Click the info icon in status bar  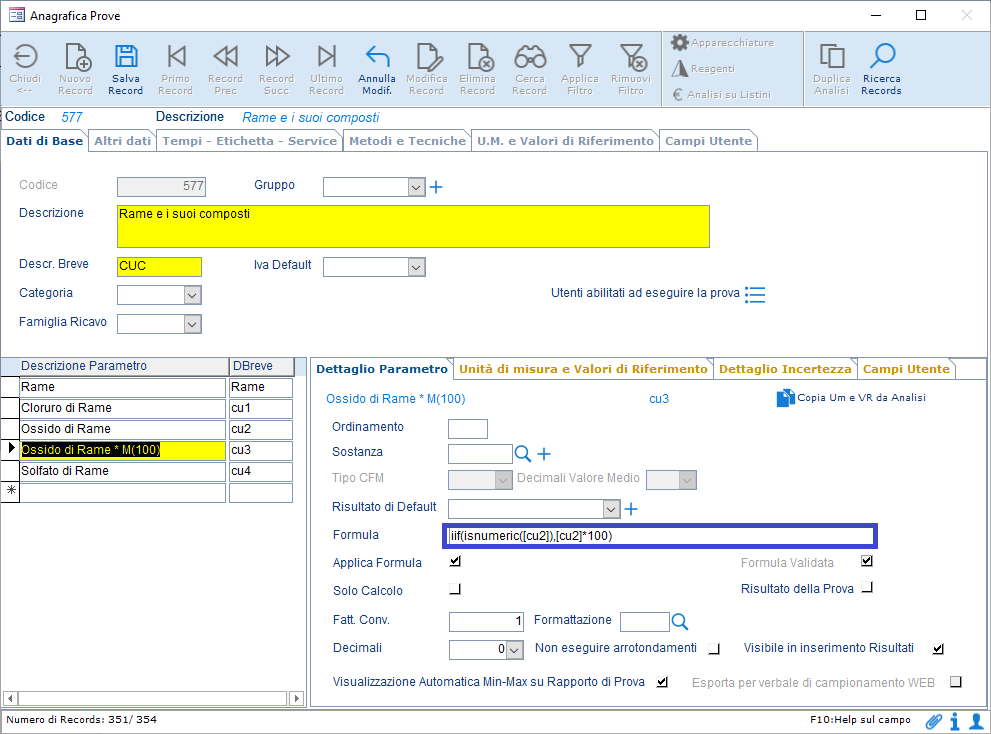[954, 721]
